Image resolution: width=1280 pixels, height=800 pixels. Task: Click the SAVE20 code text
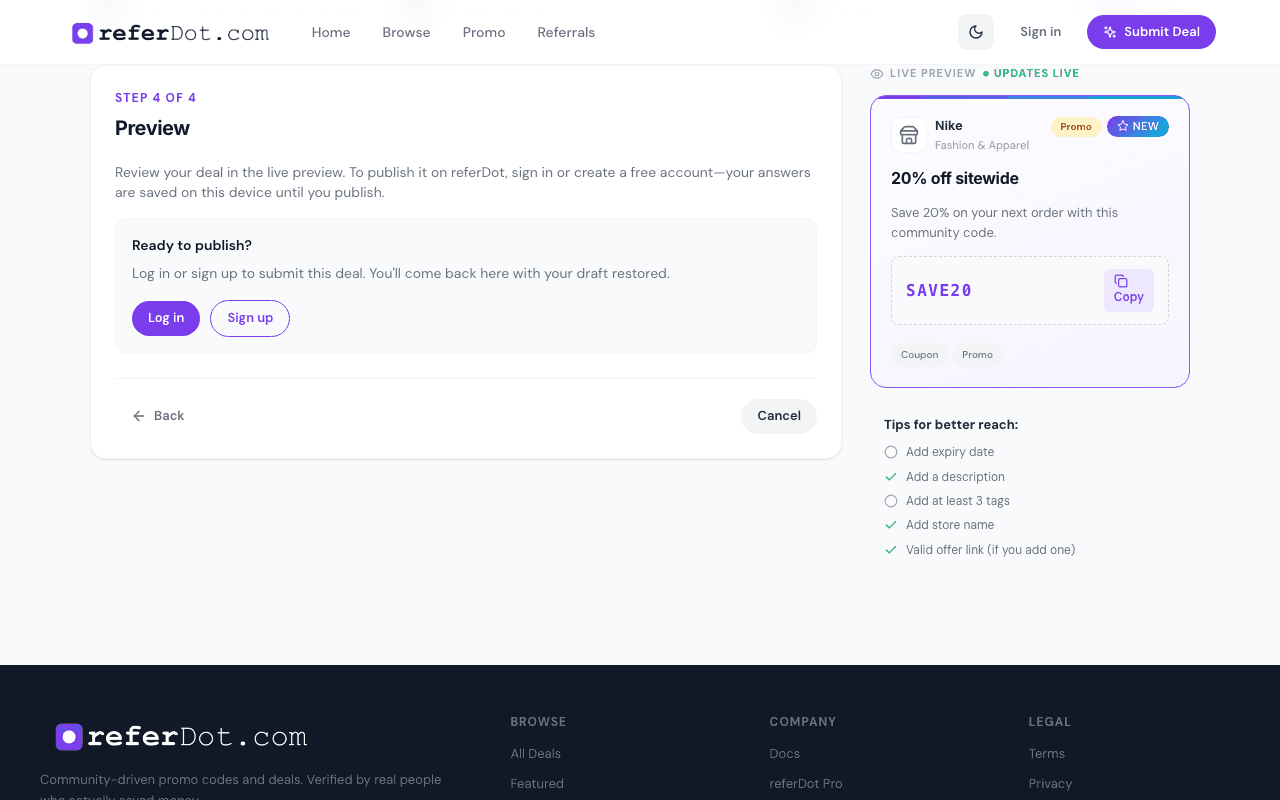click(939, 290)
